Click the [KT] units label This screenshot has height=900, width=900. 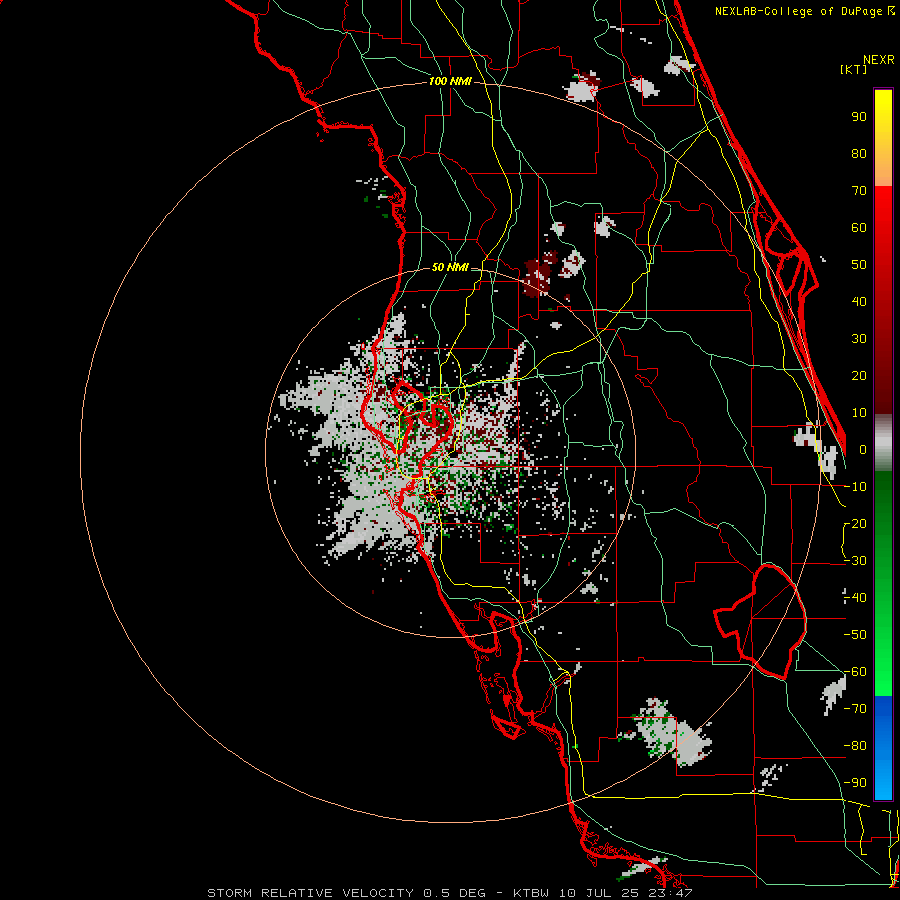click(x=853, y=69)
